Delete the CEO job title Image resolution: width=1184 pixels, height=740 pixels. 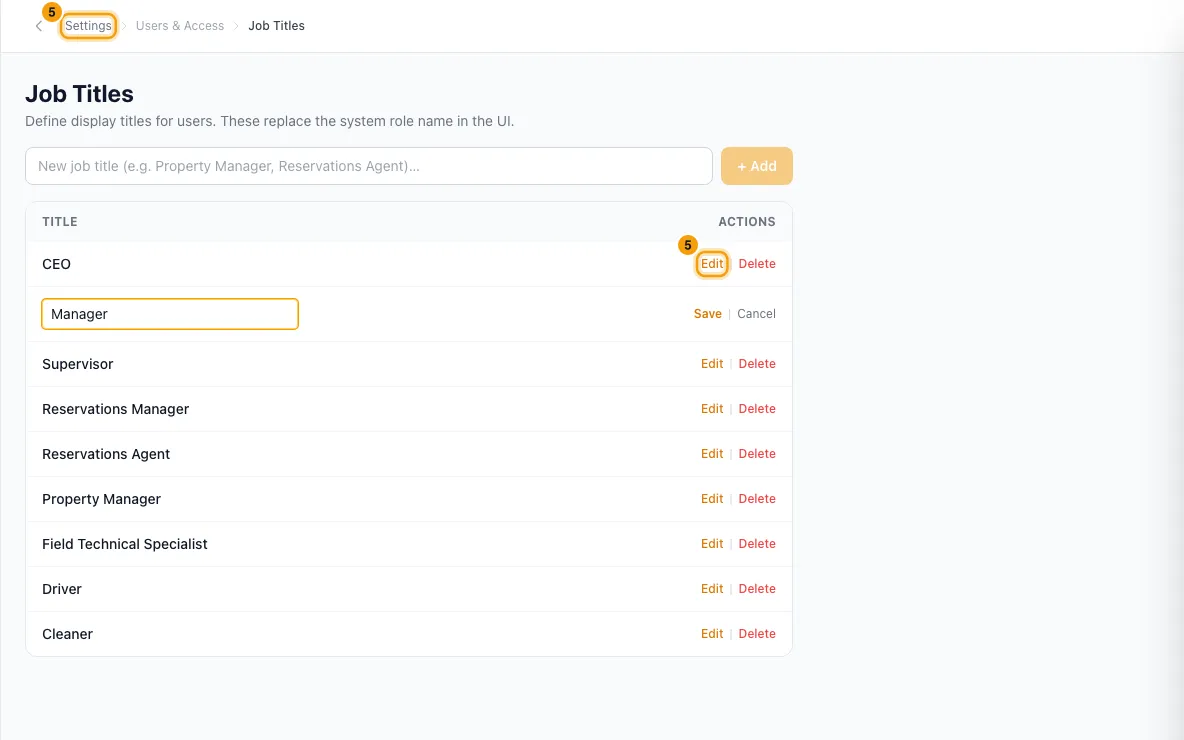[757, 264]
